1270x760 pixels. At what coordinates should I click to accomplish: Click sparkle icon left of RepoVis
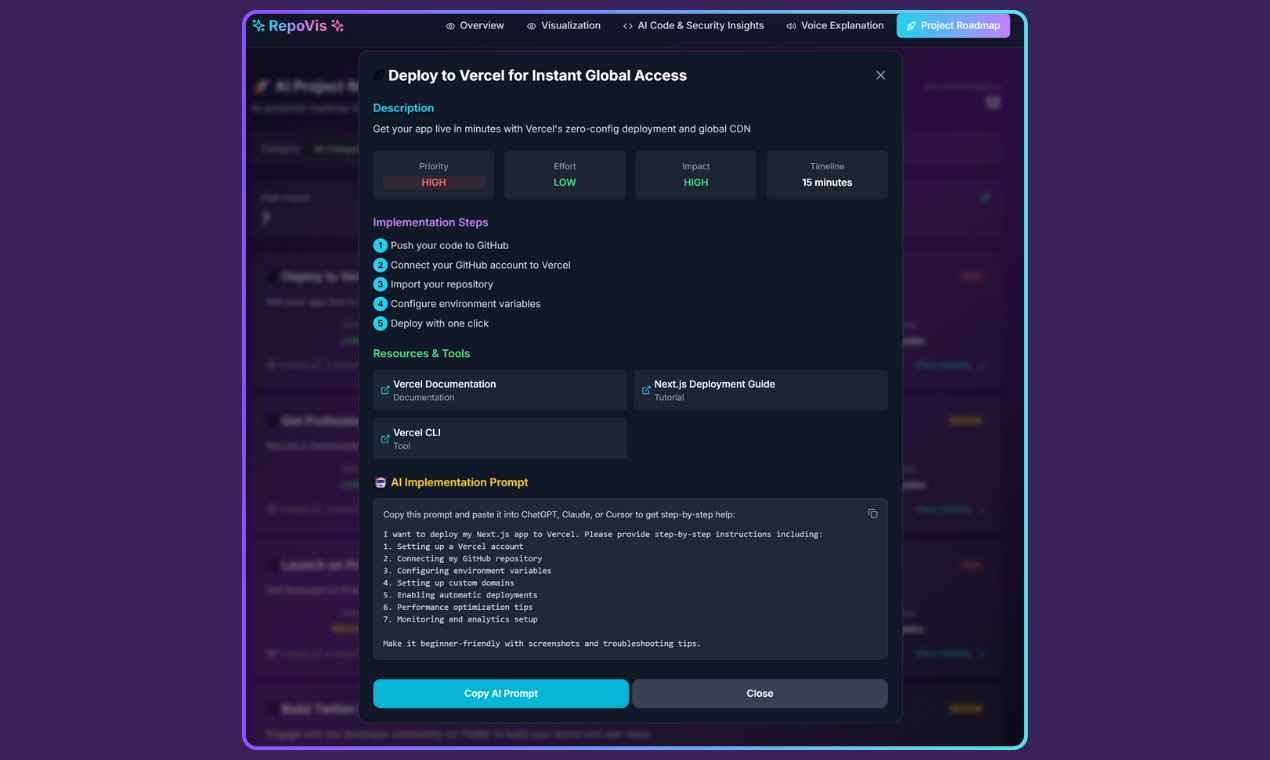(259, 26)
